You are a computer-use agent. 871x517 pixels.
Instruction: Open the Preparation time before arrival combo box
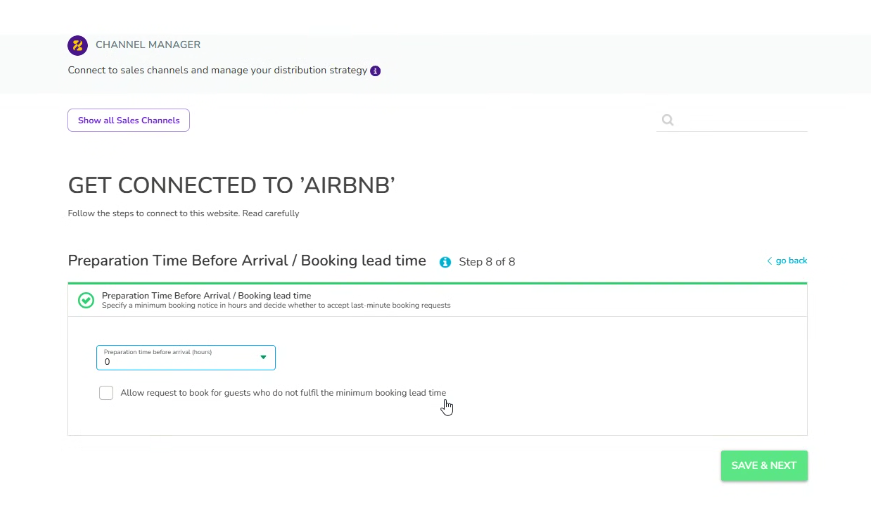click(185, 358)
